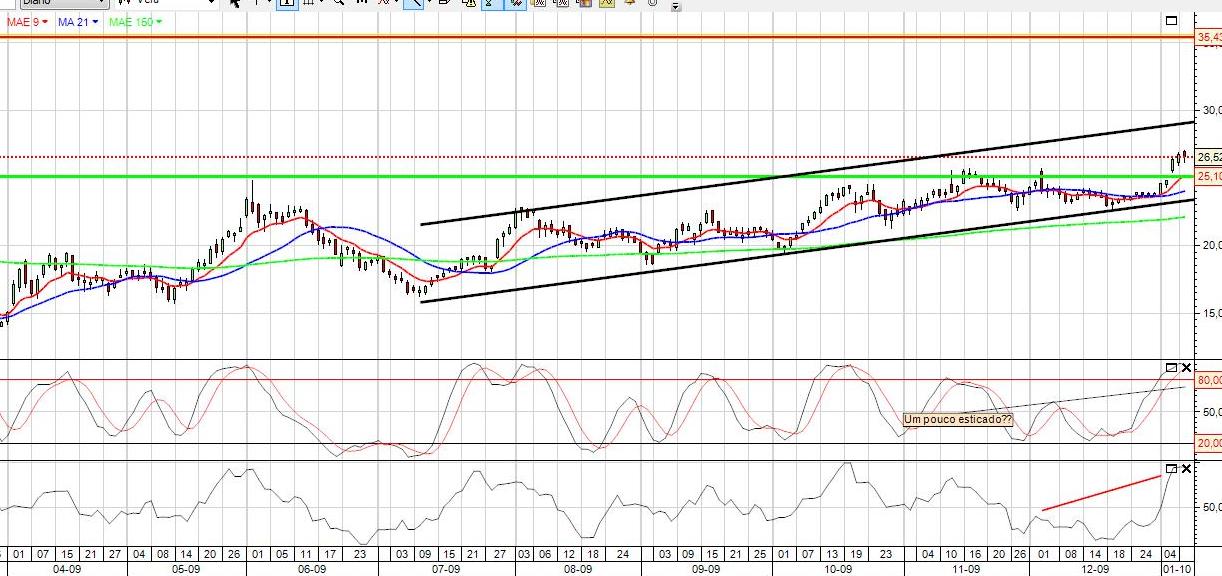Close the bottom RSI indicator panel
Viewport: 1222px width, 576px height.
click(x=1187, y=468)
